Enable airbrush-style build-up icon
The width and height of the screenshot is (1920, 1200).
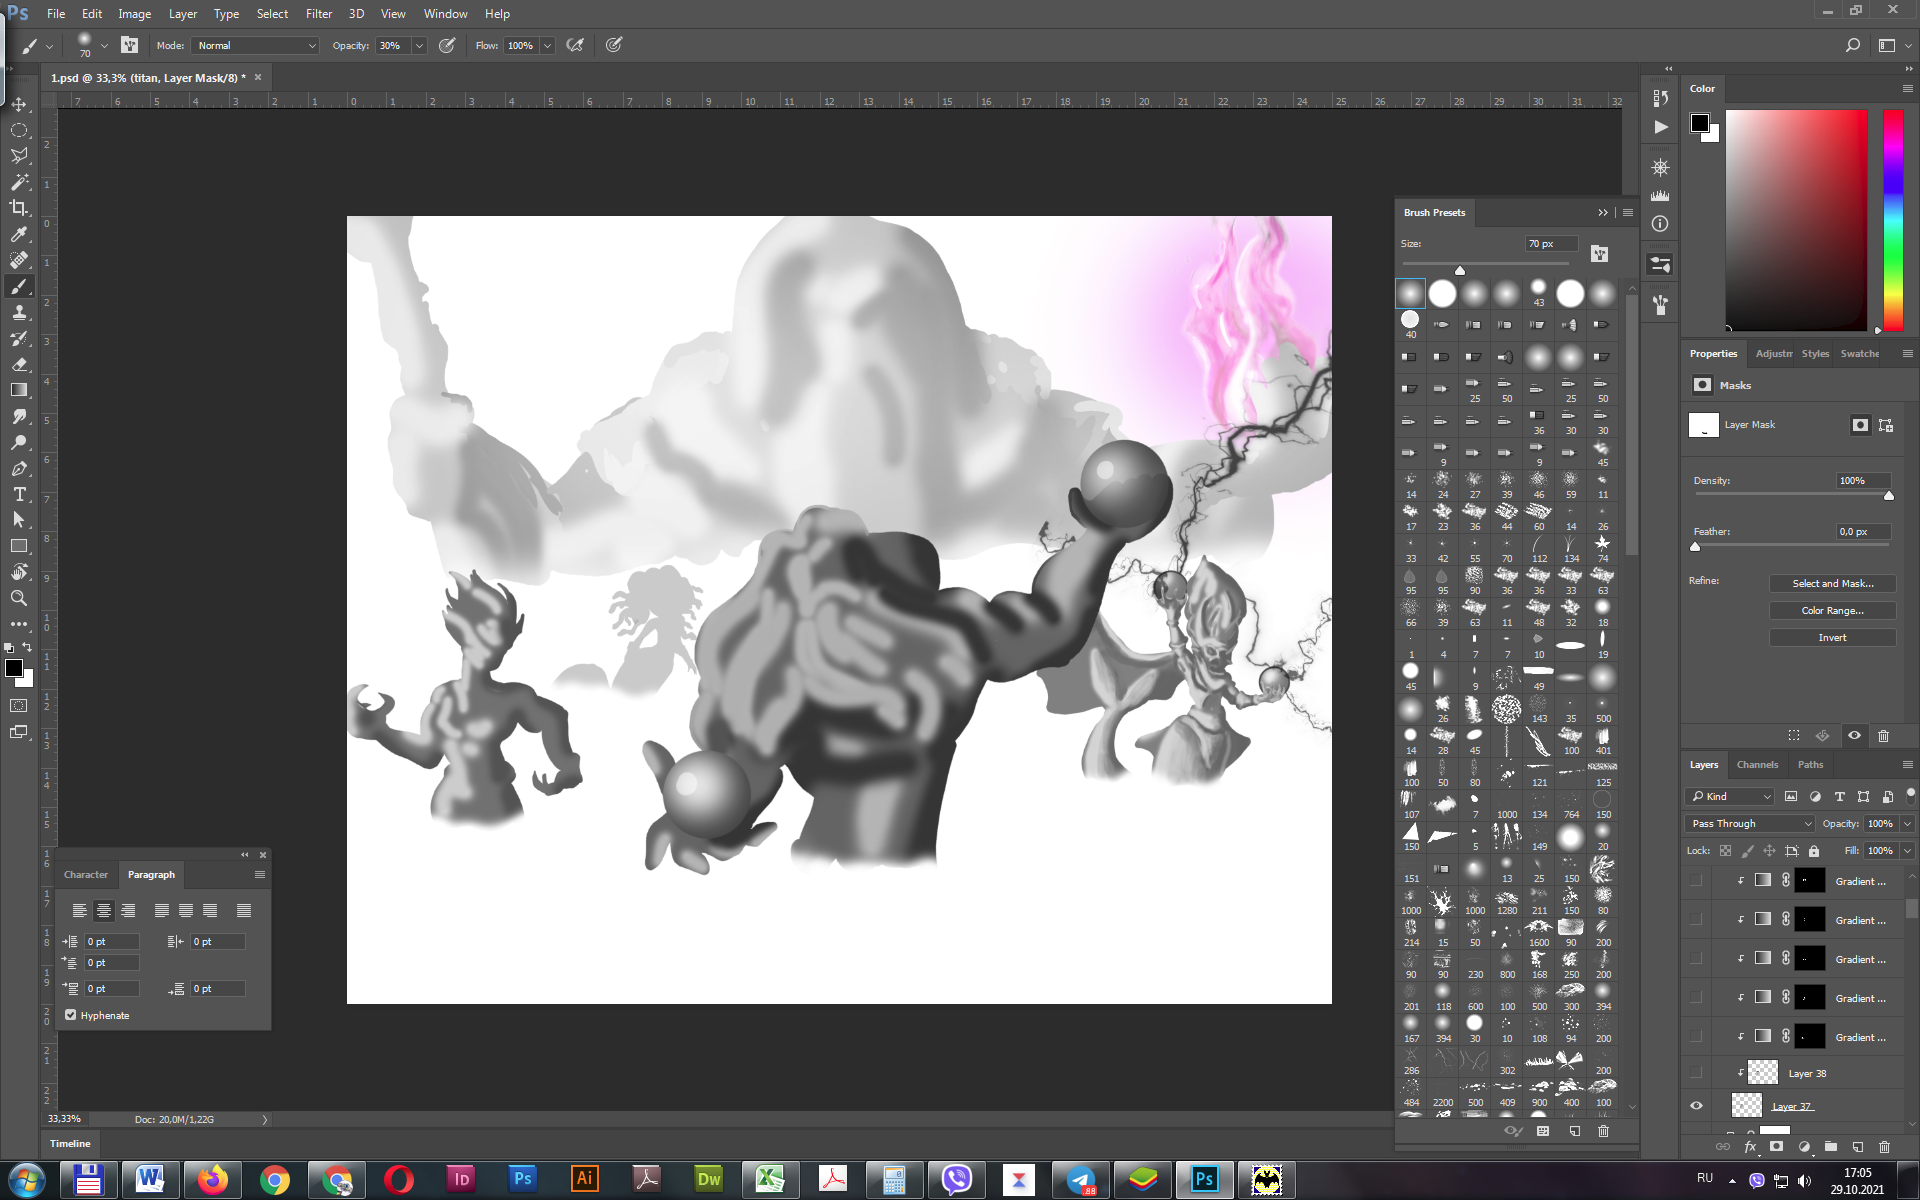(x=575, y=45)
